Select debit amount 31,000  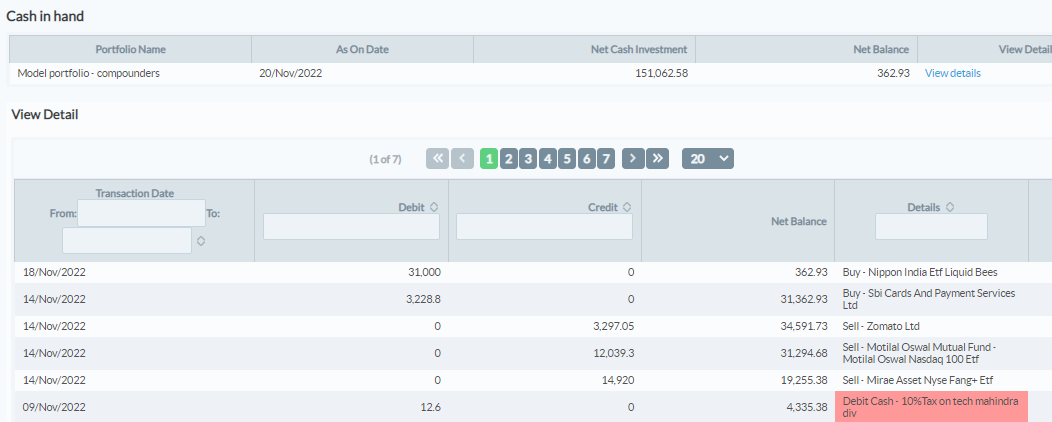[x=424, y=272]
